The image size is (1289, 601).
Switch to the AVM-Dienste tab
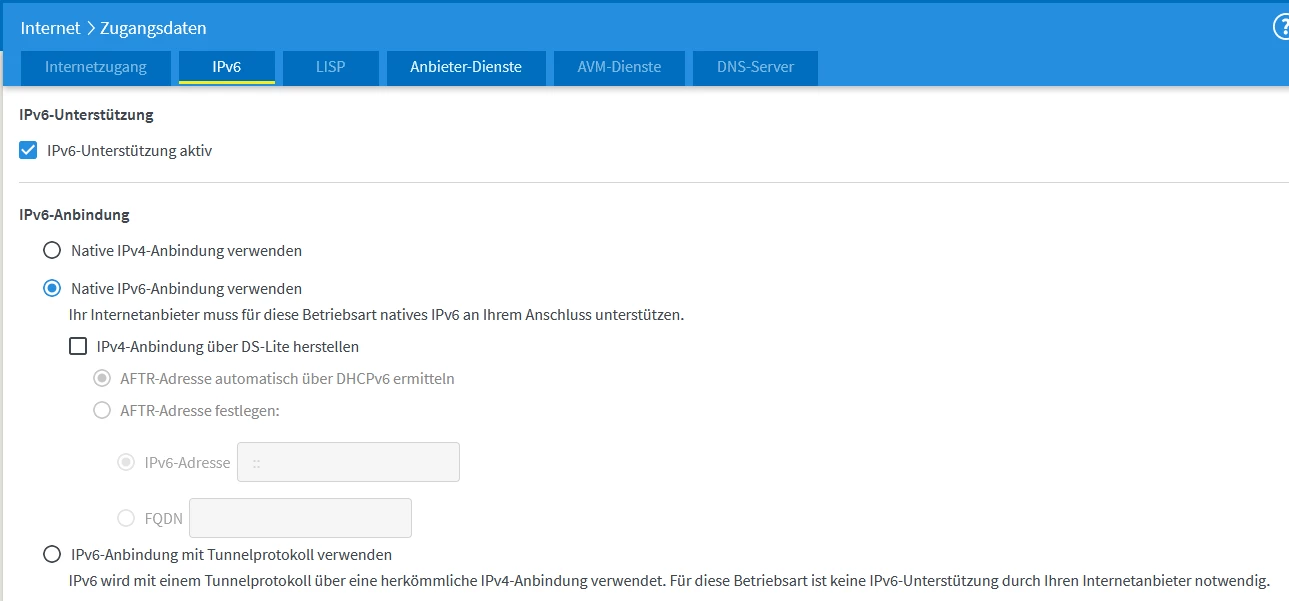619,67
